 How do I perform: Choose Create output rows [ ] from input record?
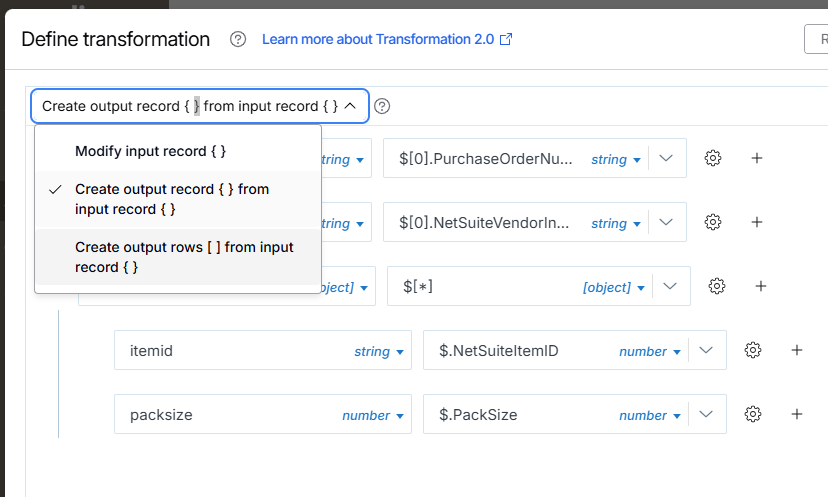click(184, 257)
